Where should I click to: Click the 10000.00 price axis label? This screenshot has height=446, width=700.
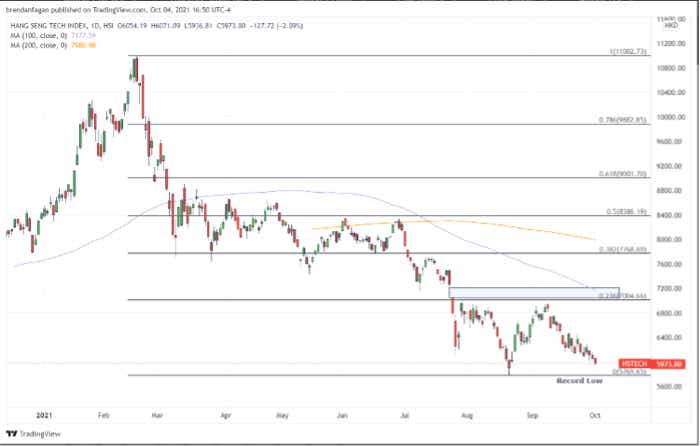click(671, 117)
